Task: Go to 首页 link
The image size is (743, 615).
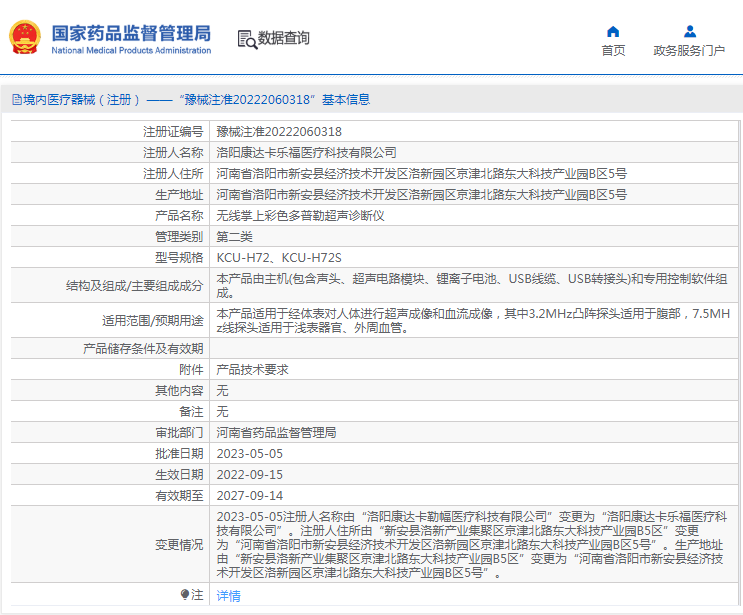Action: [x=613, y=50]
